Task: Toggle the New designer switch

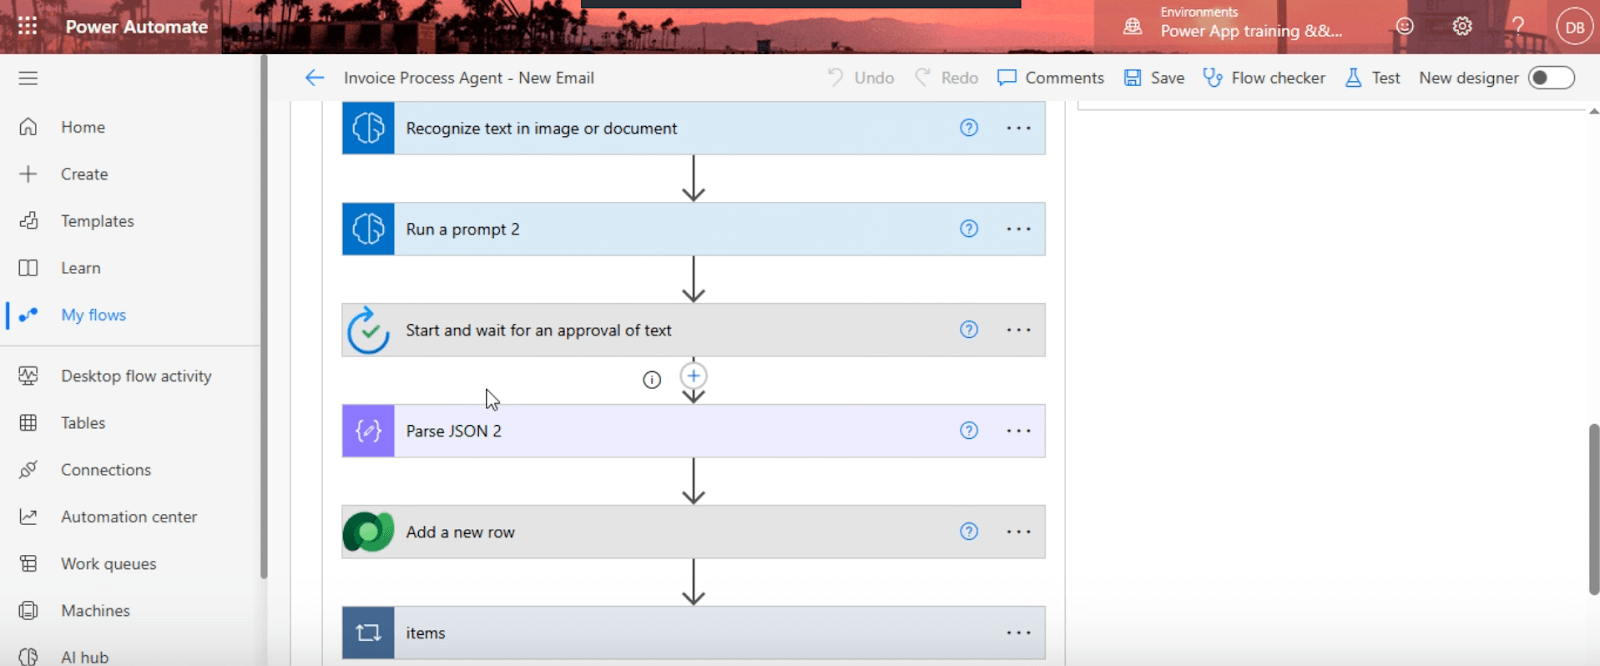Action: [1551, 78]
